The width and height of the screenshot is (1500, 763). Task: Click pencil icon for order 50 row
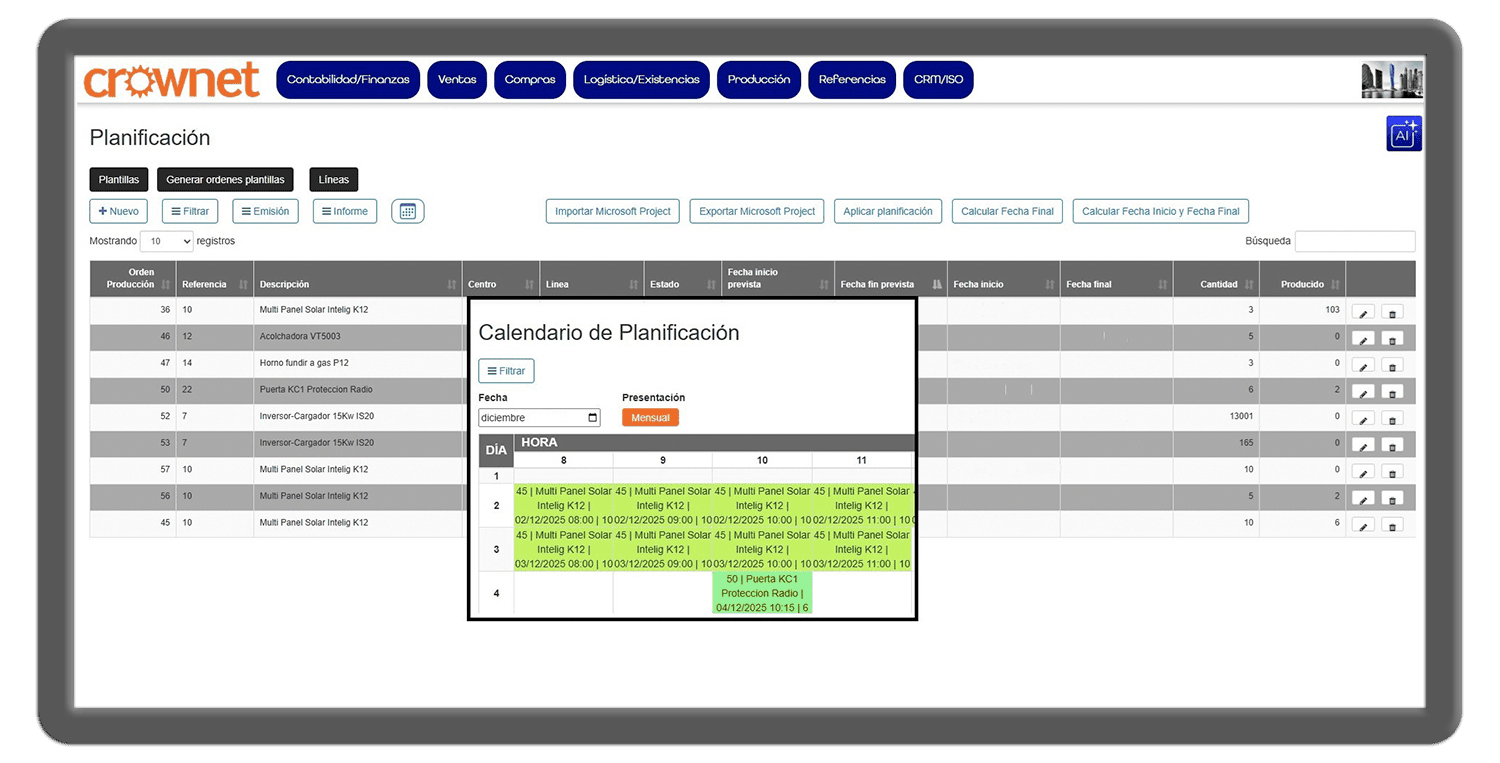tap(1362, 391)
